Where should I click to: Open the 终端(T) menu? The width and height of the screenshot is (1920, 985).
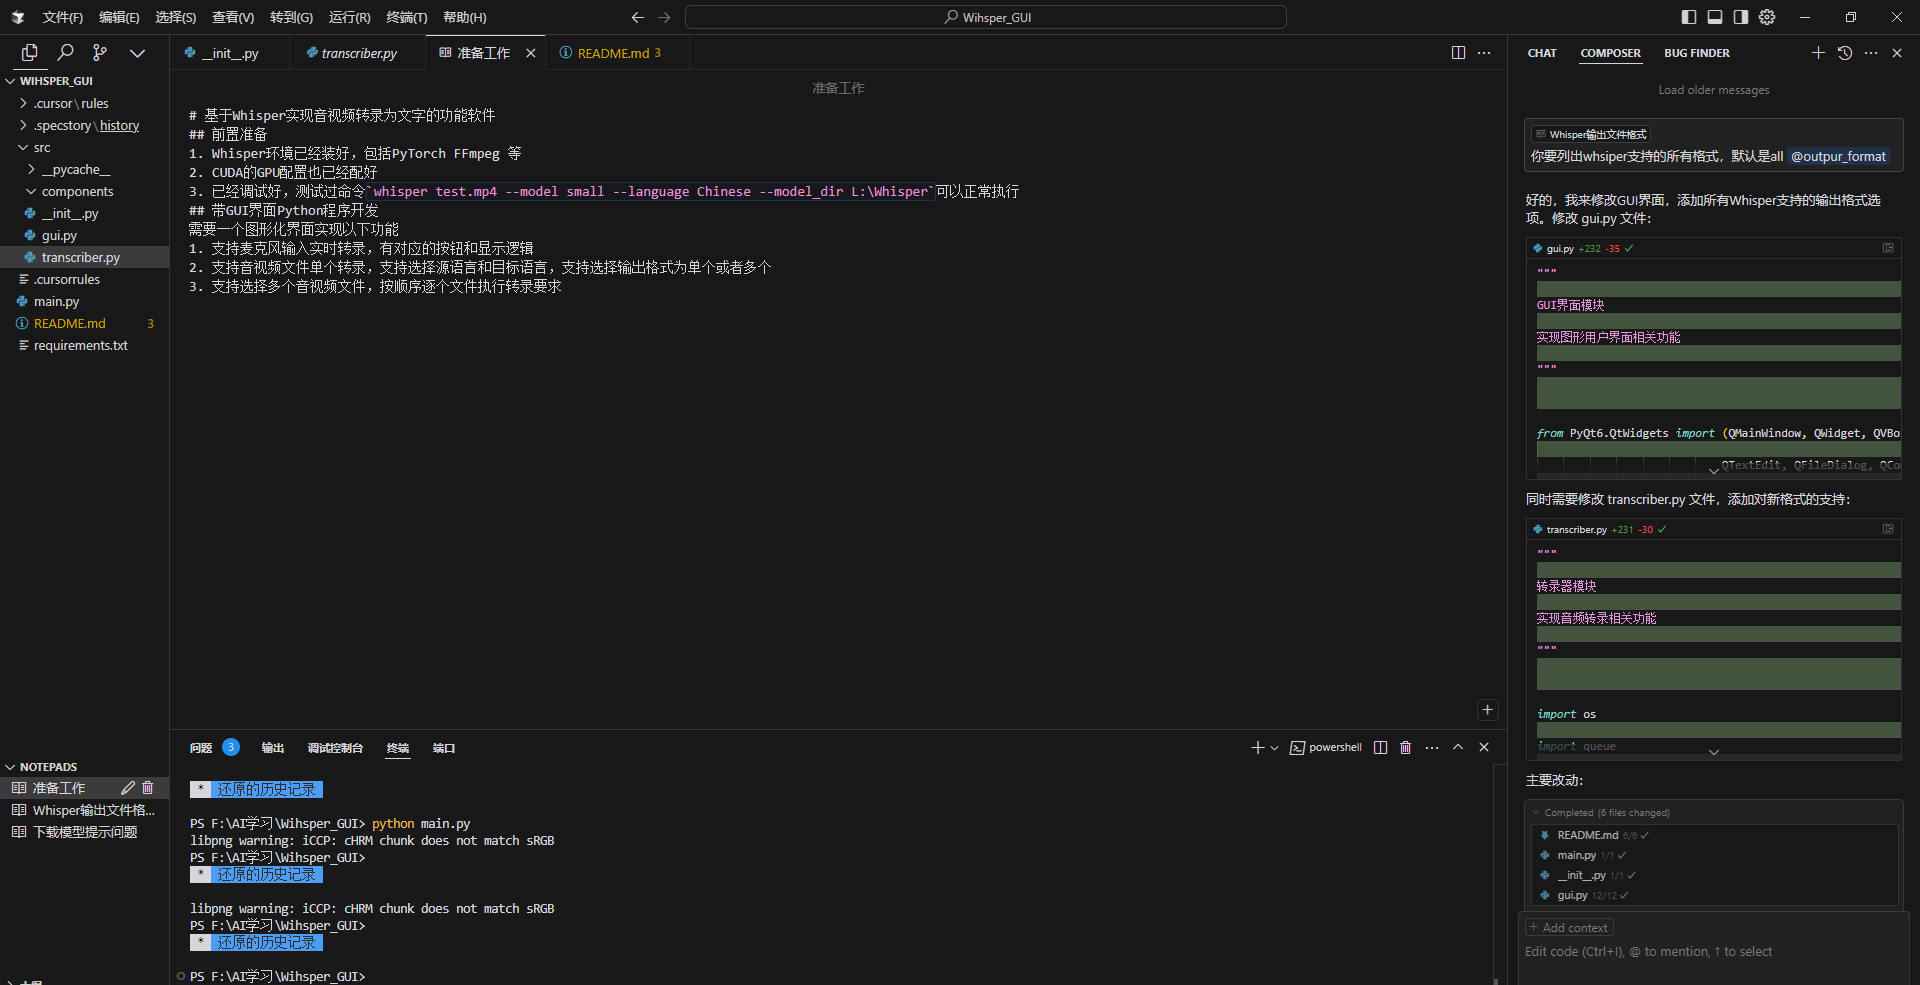click(407, 17)
